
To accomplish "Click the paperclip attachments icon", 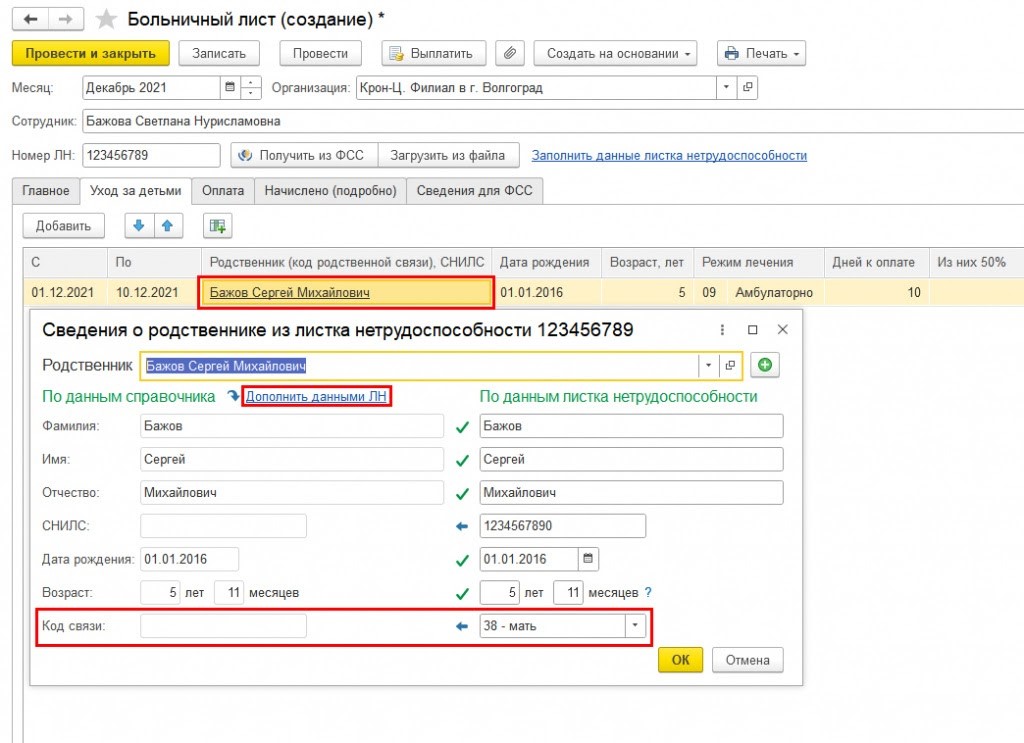I will coord(510,53).
